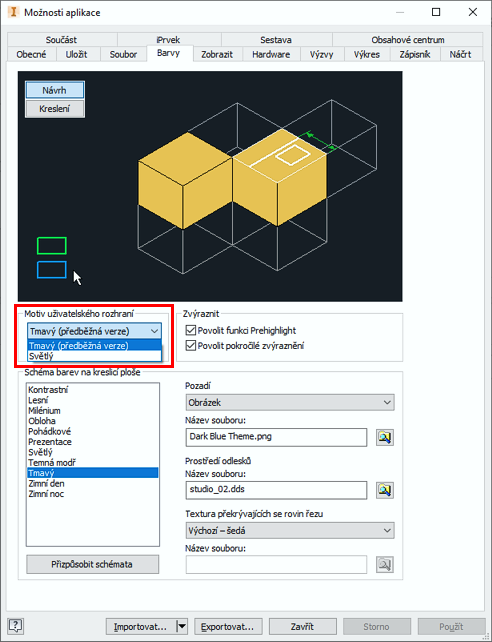Open the Zobrazit tab

coord(217,54)
